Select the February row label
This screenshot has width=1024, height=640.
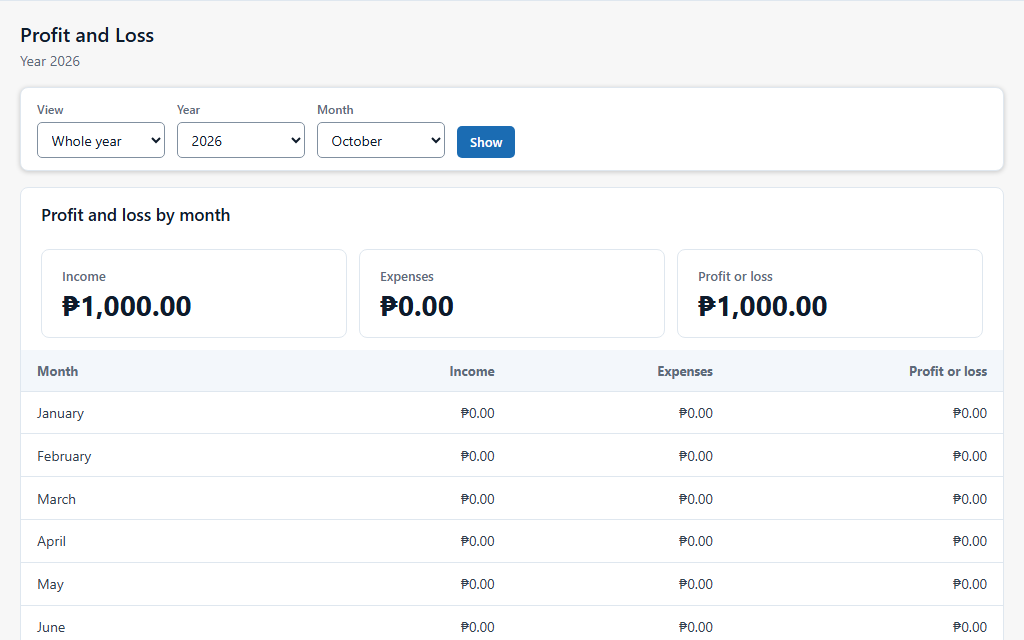(x=64, y=456)
